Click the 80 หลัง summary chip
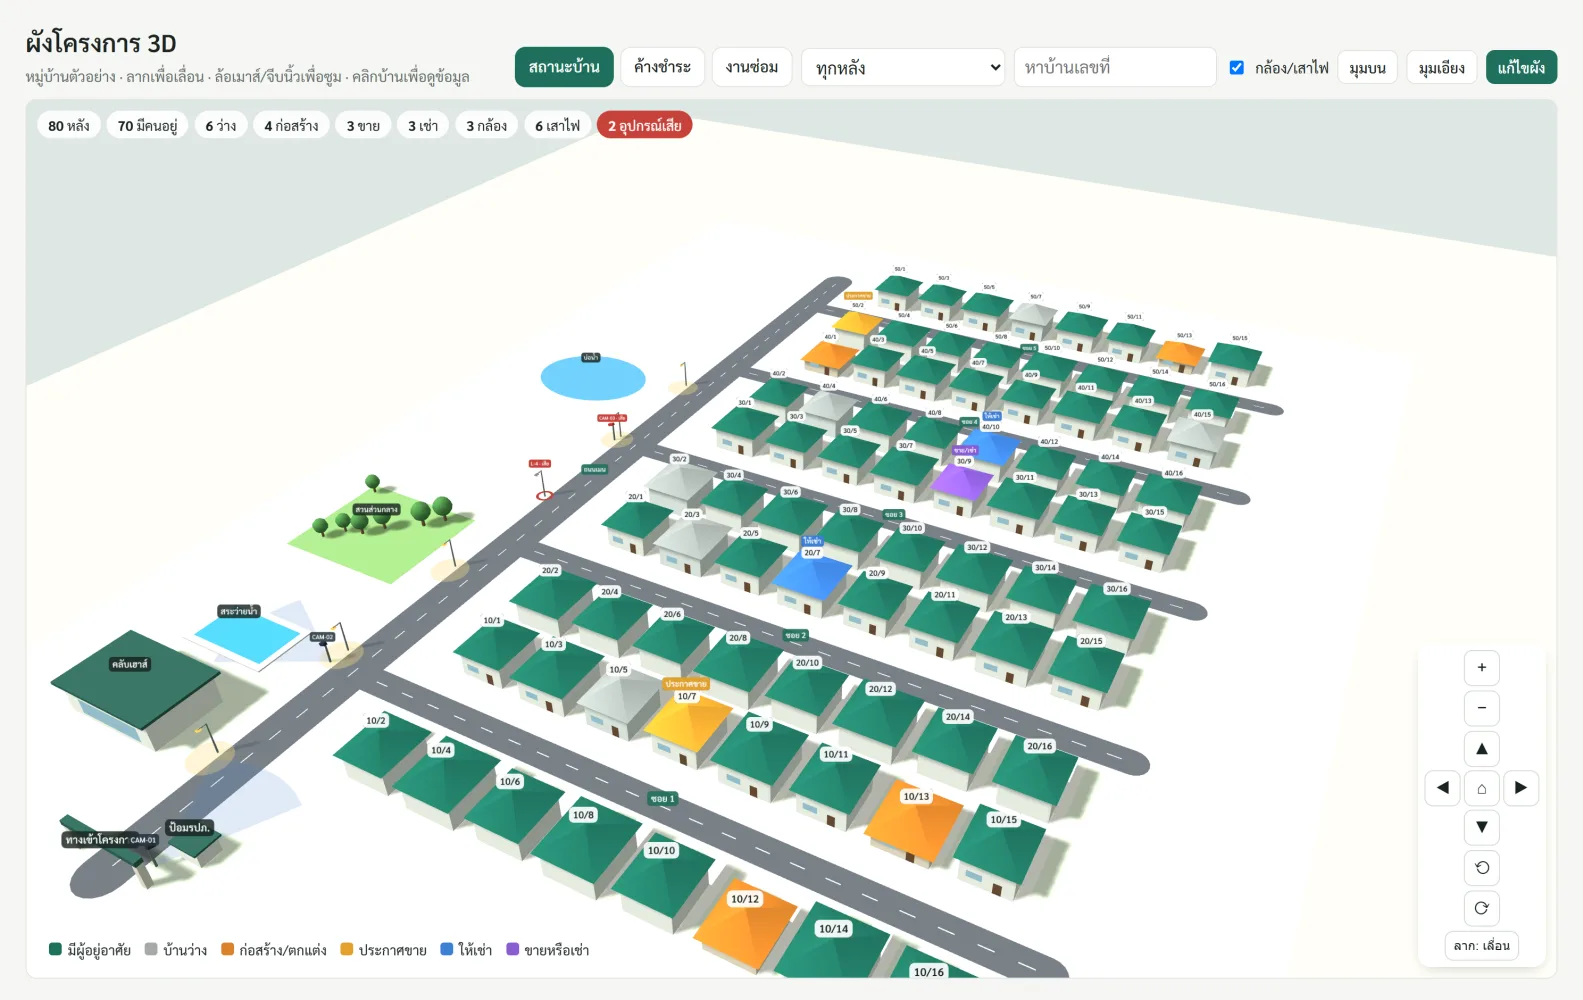This screenshot has width=1583, height=1000. click(69, 126)
